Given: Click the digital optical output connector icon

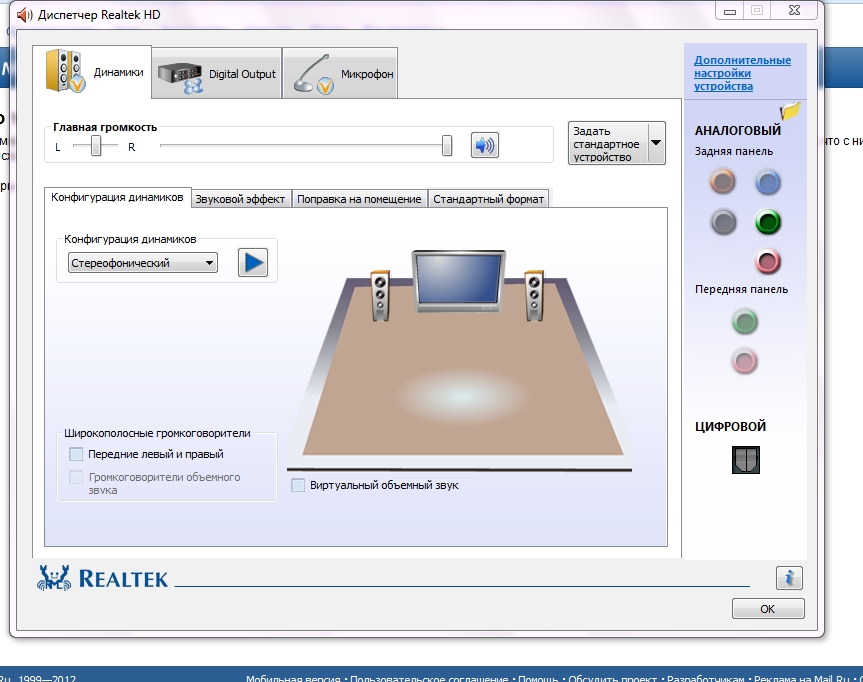Looking at the screenshot, I should point(746,460).
